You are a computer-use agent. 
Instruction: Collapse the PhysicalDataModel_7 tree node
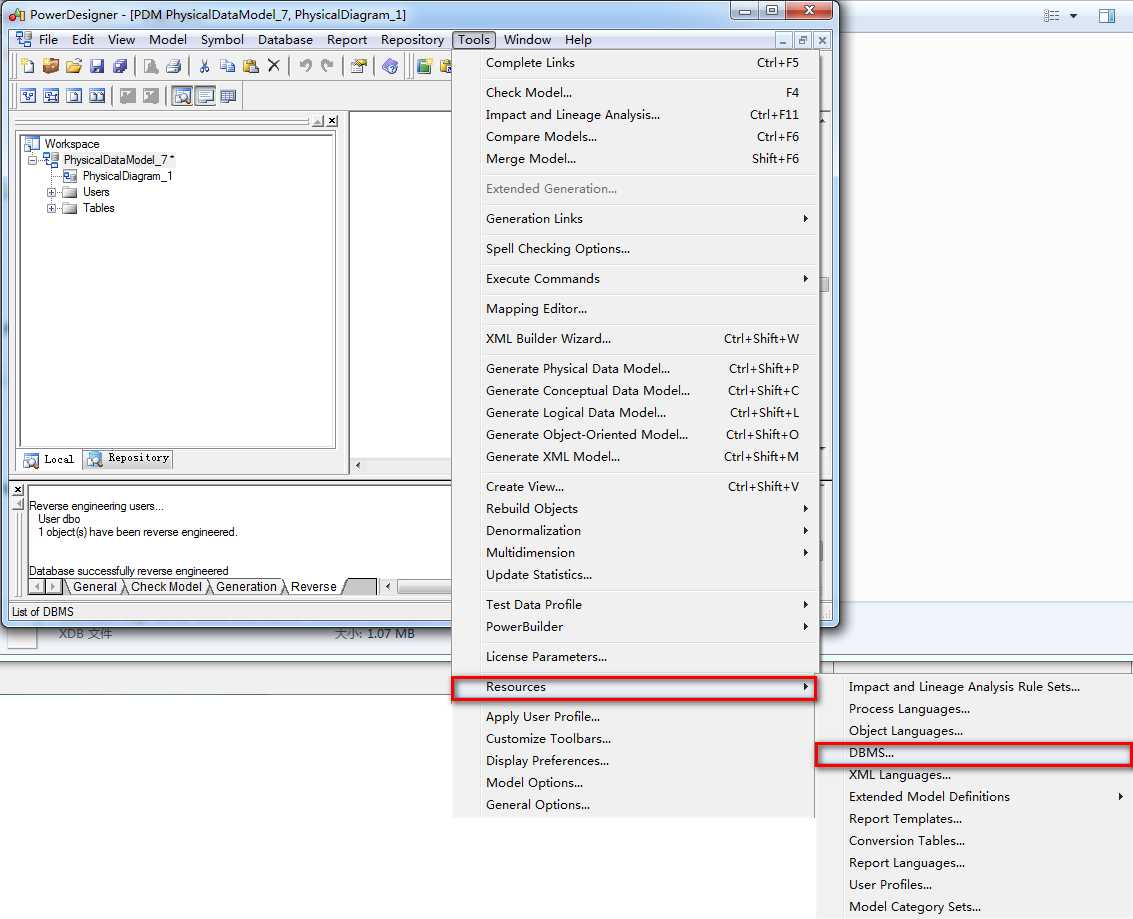pos(33,160)
